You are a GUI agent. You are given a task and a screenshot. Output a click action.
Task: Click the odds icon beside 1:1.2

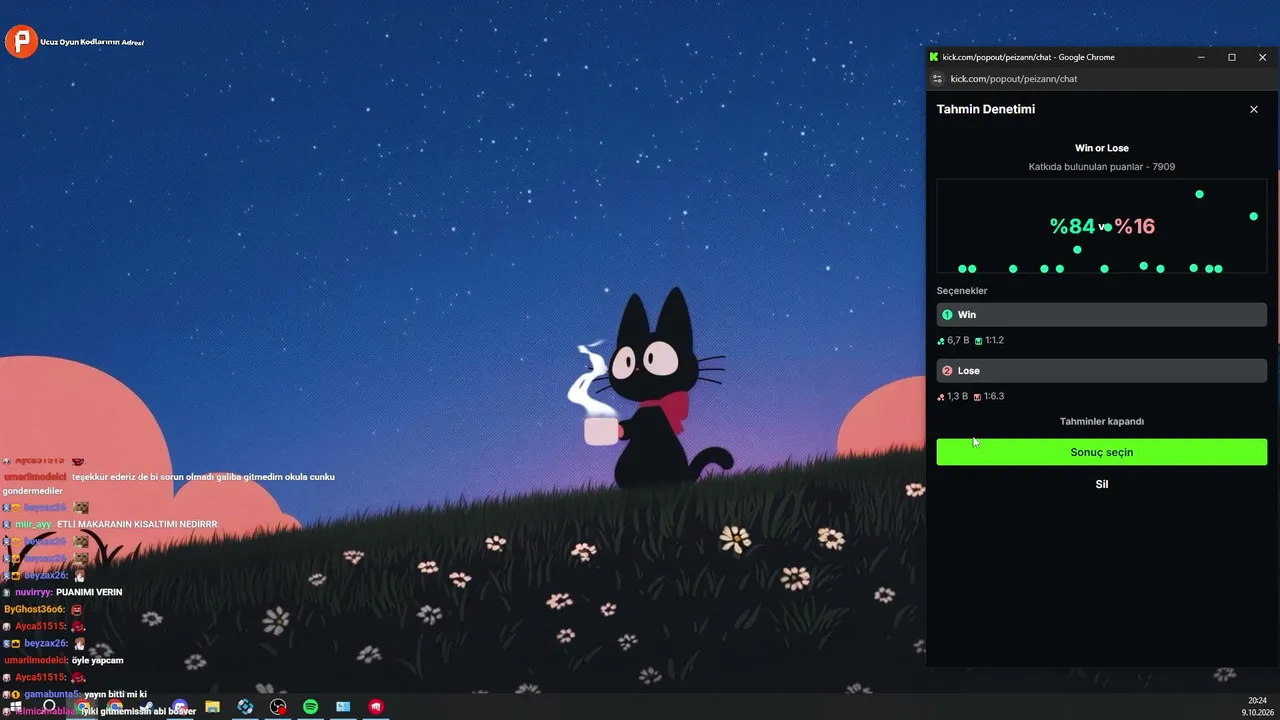979,341
